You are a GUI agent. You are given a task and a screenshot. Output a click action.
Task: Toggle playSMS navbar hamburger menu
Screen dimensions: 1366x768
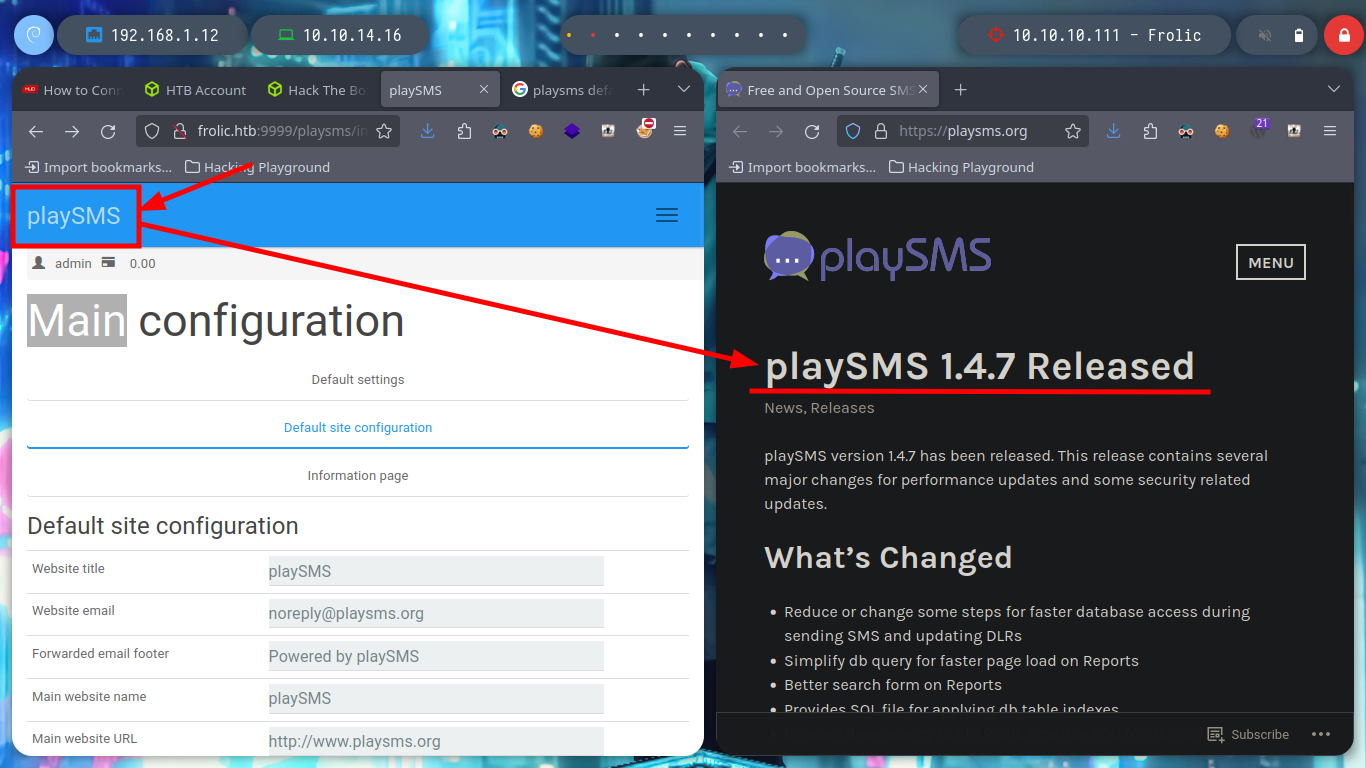click(x=667, y=215)
